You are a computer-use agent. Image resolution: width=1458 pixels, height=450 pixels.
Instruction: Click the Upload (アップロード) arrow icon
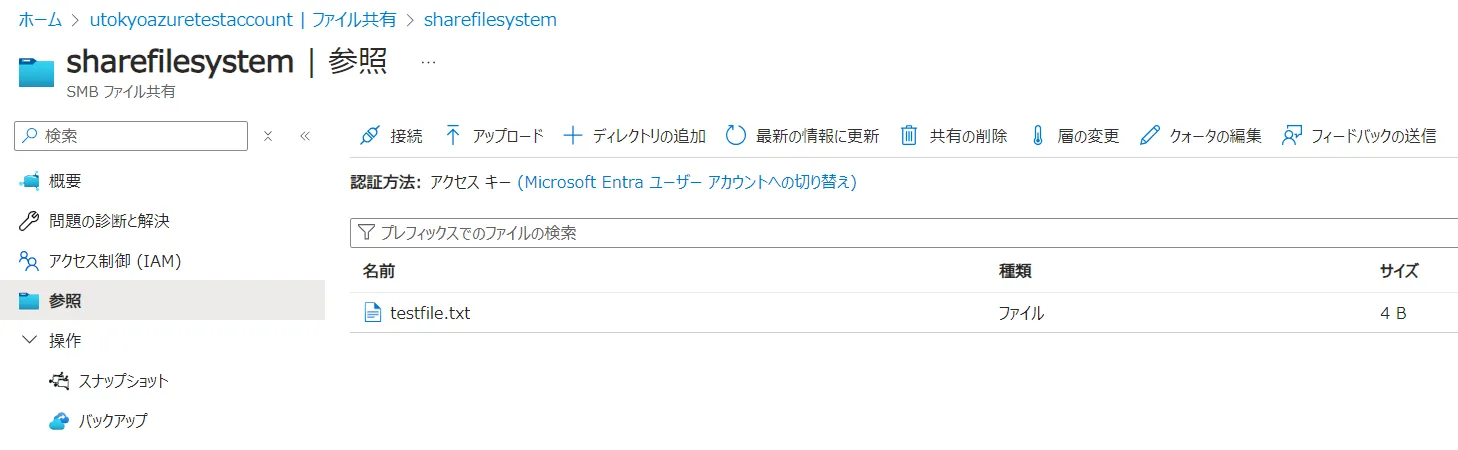[453, 136]
